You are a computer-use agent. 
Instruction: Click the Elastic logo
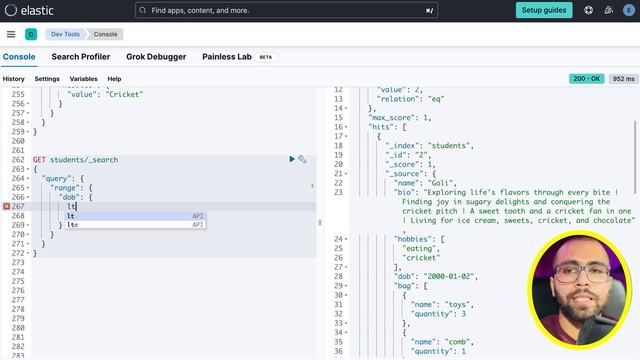[x=29, y=10]
